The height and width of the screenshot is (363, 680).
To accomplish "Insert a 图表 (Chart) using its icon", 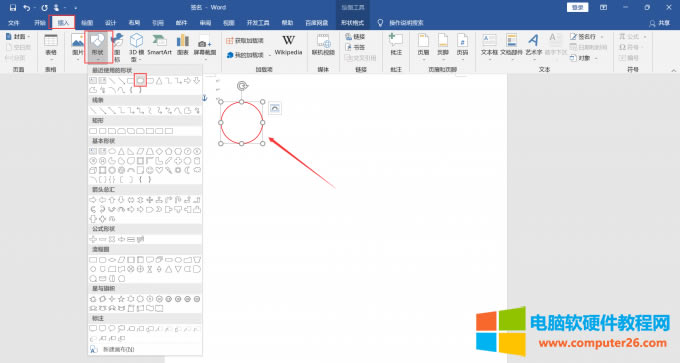I will pyautogui.click(x=183, y=40).
